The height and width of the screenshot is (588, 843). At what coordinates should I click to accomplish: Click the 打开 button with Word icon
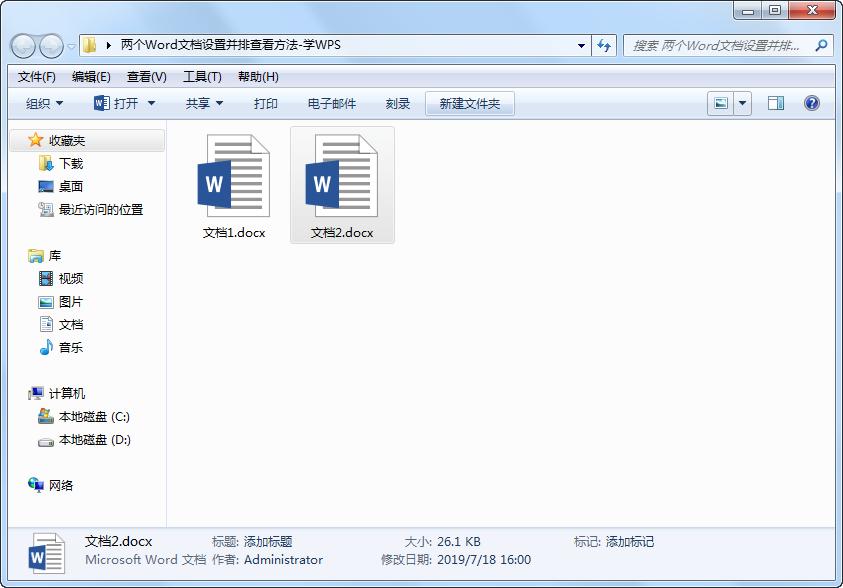coord(116,103)
